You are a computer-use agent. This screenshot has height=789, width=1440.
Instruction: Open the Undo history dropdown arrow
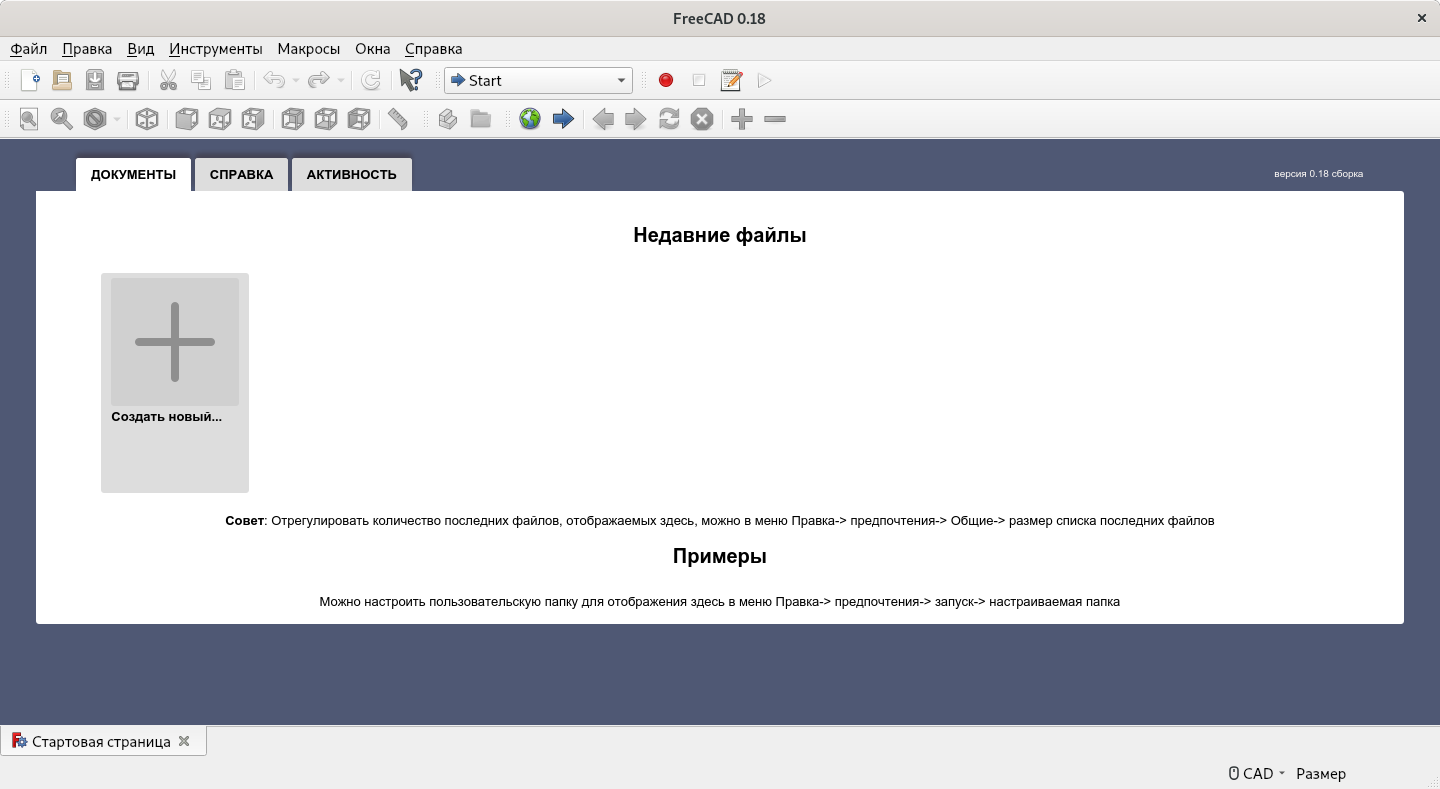[x=296, y=80]
